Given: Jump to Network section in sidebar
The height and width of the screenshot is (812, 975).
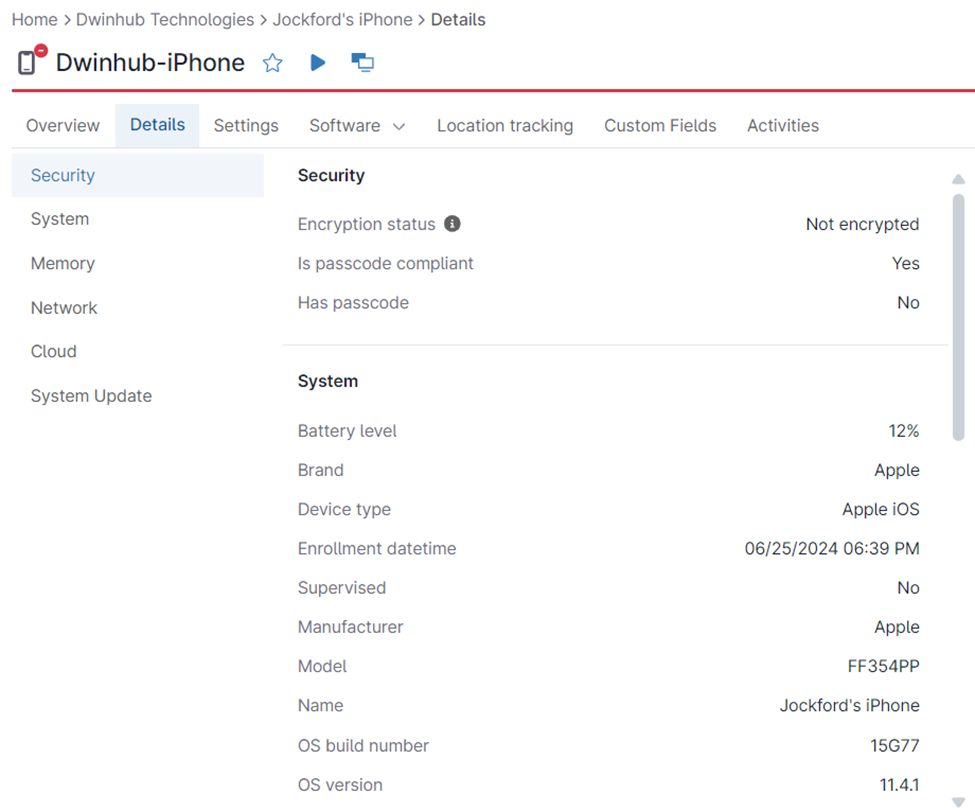Looking at the screenshot, I should pyautogui.click(x=64, y=308).
